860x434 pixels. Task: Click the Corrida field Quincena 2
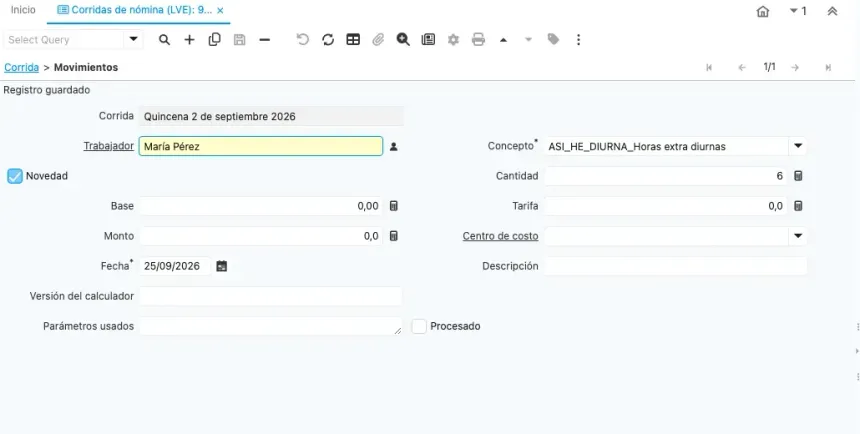coord(271,116)
